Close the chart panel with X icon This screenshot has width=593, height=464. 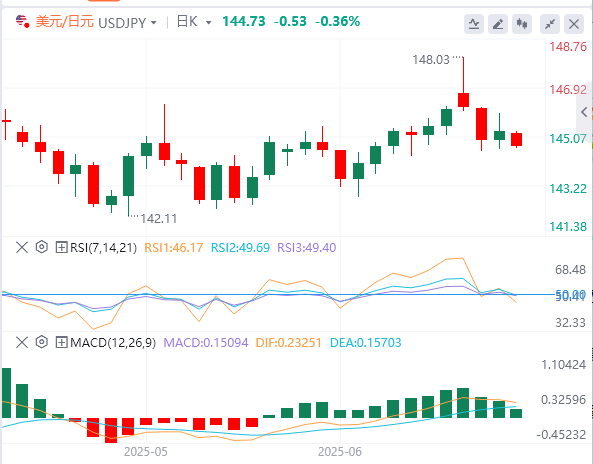(574, 24)
